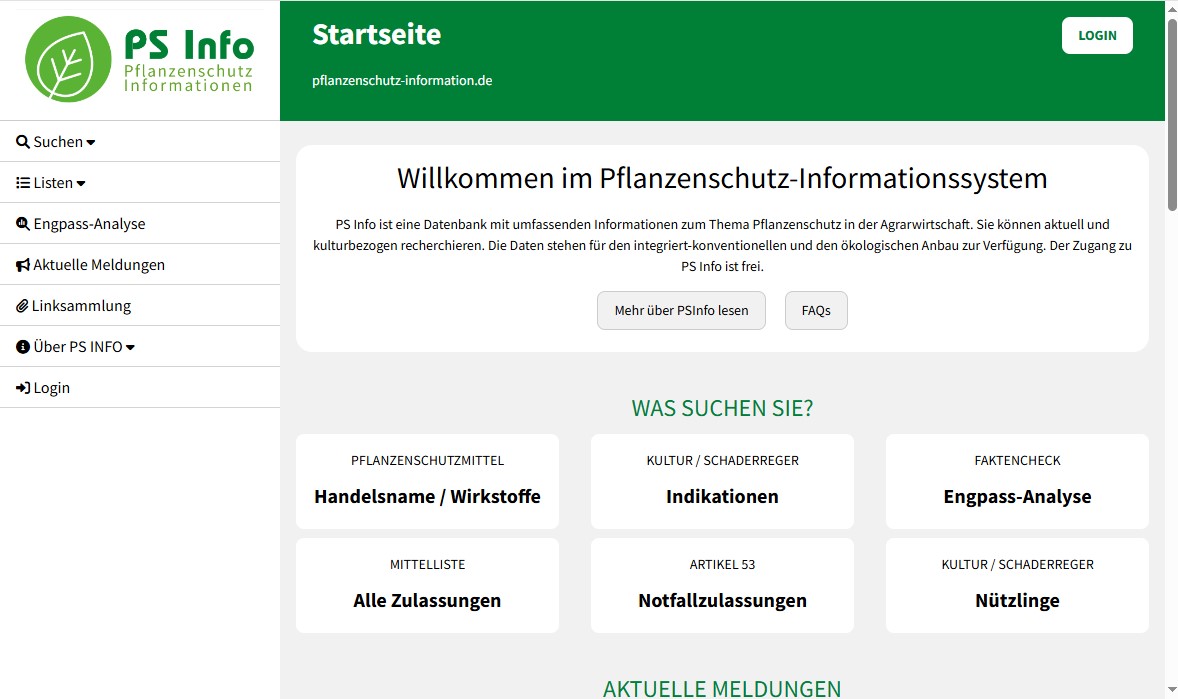Click the Engpass-Analyse sidebar icon
Image resolution: width=1178 pixels, height=699 pixels.
(x=23, y=224)
